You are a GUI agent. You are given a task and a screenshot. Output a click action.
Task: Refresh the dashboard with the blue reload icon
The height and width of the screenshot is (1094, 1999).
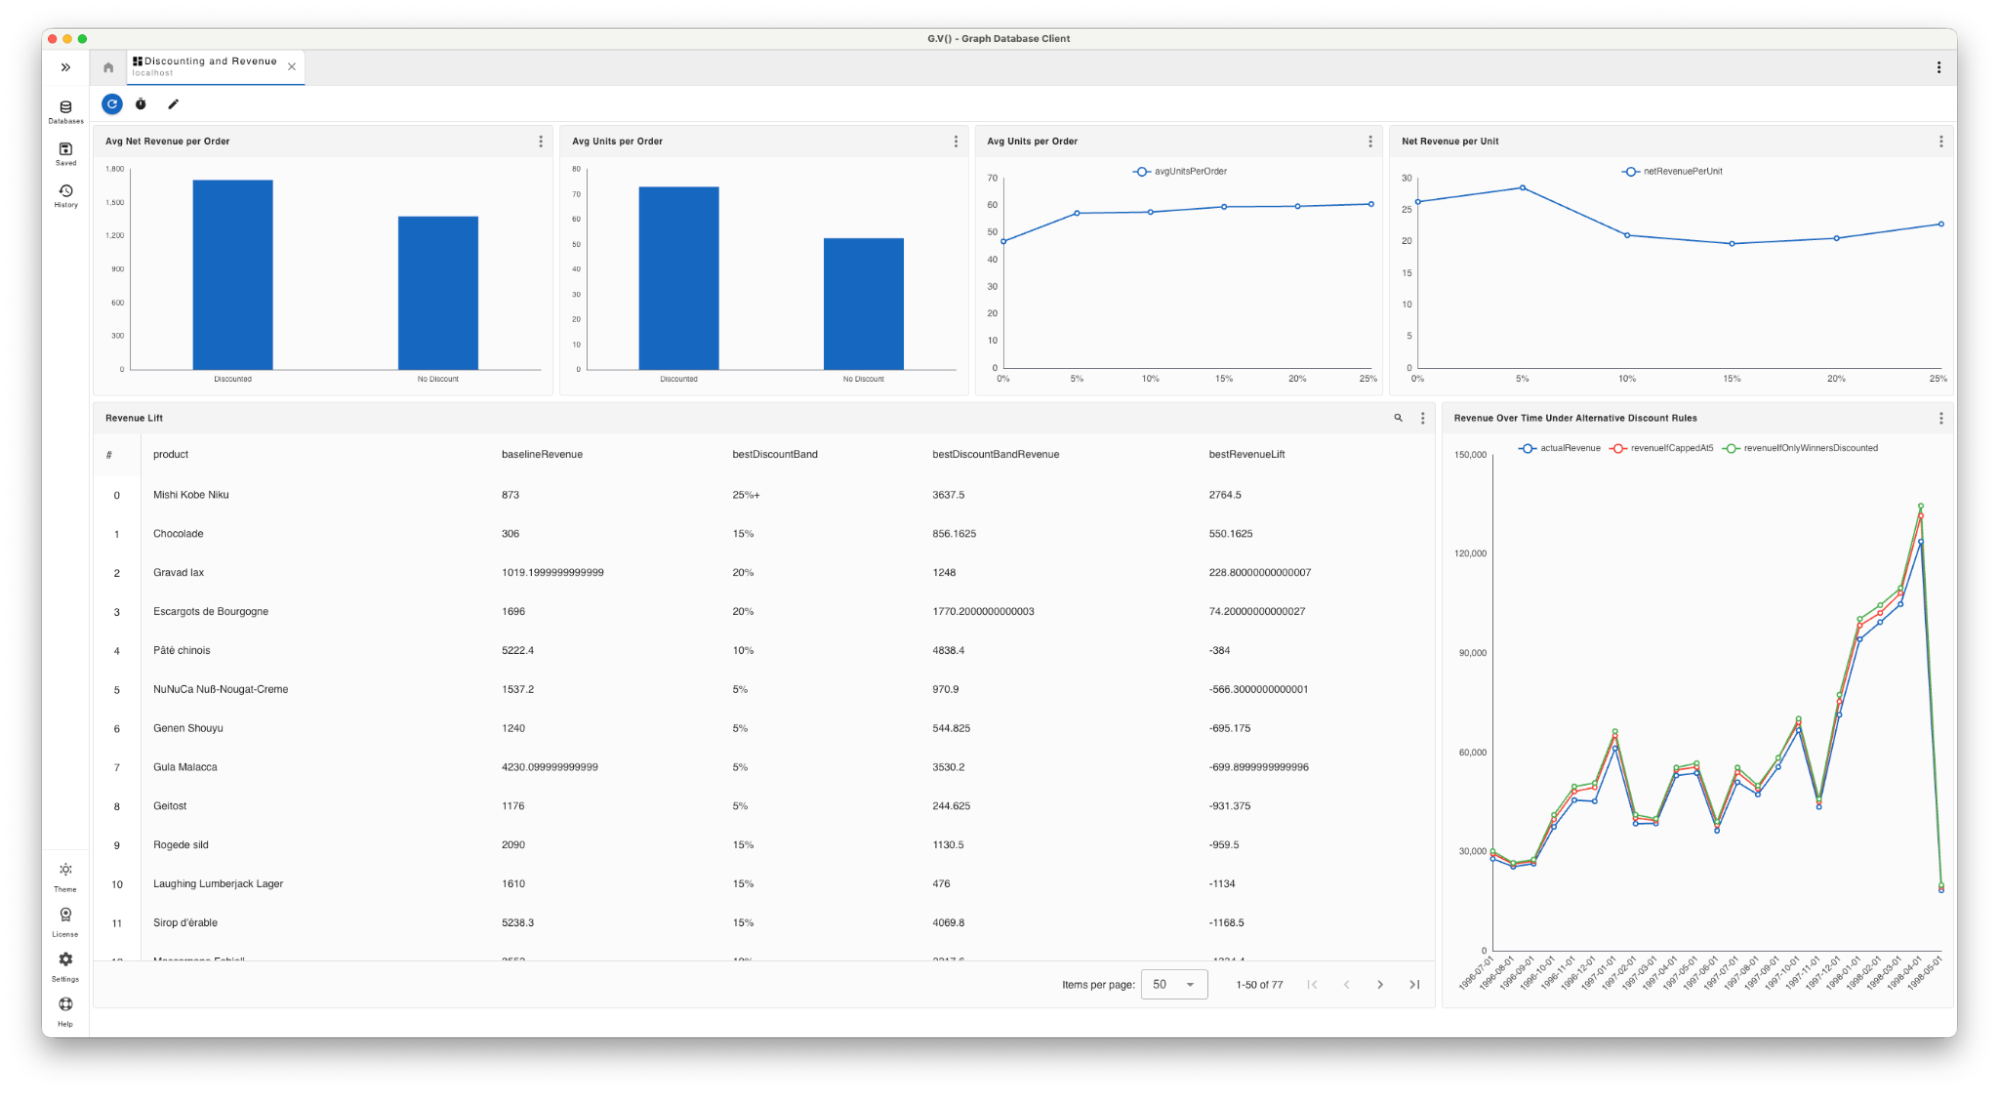[111, 103]
